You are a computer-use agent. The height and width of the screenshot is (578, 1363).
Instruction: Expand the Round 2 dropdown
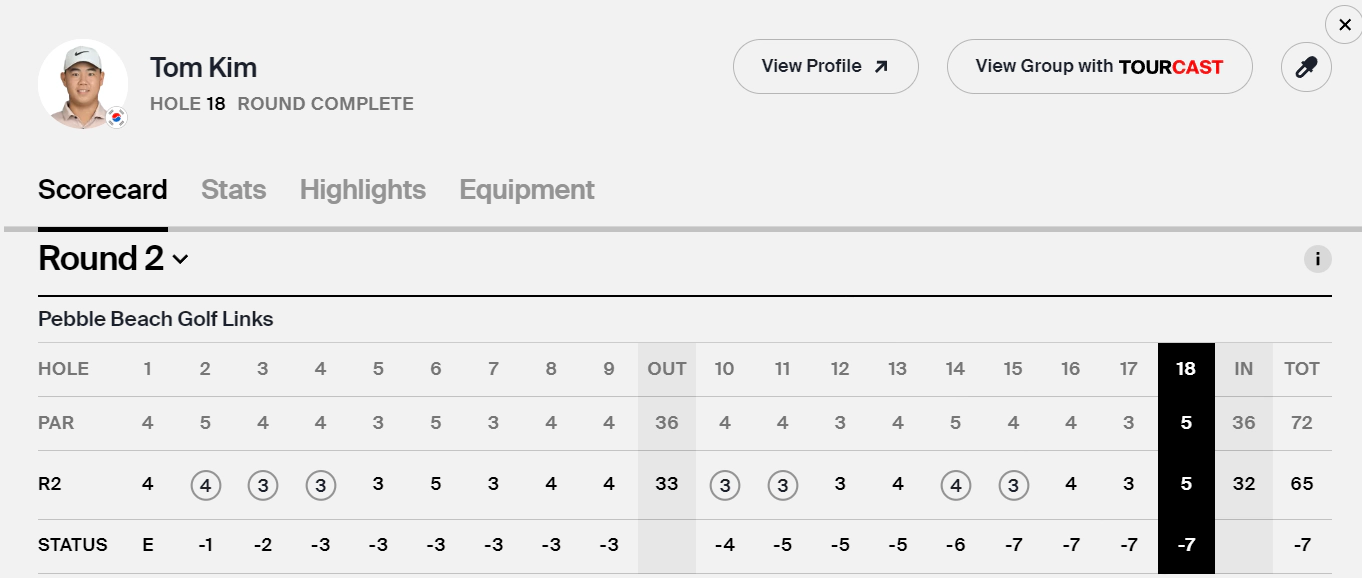point(113,259)
